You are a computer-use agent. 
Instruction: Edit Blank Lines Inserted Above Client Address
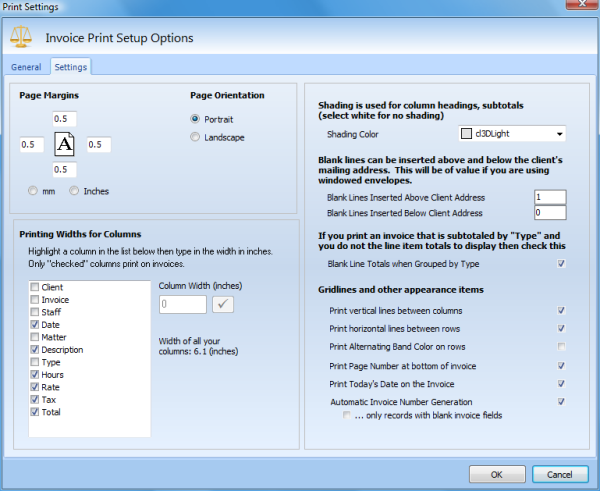pyautogui.click(x=550, y=197)
